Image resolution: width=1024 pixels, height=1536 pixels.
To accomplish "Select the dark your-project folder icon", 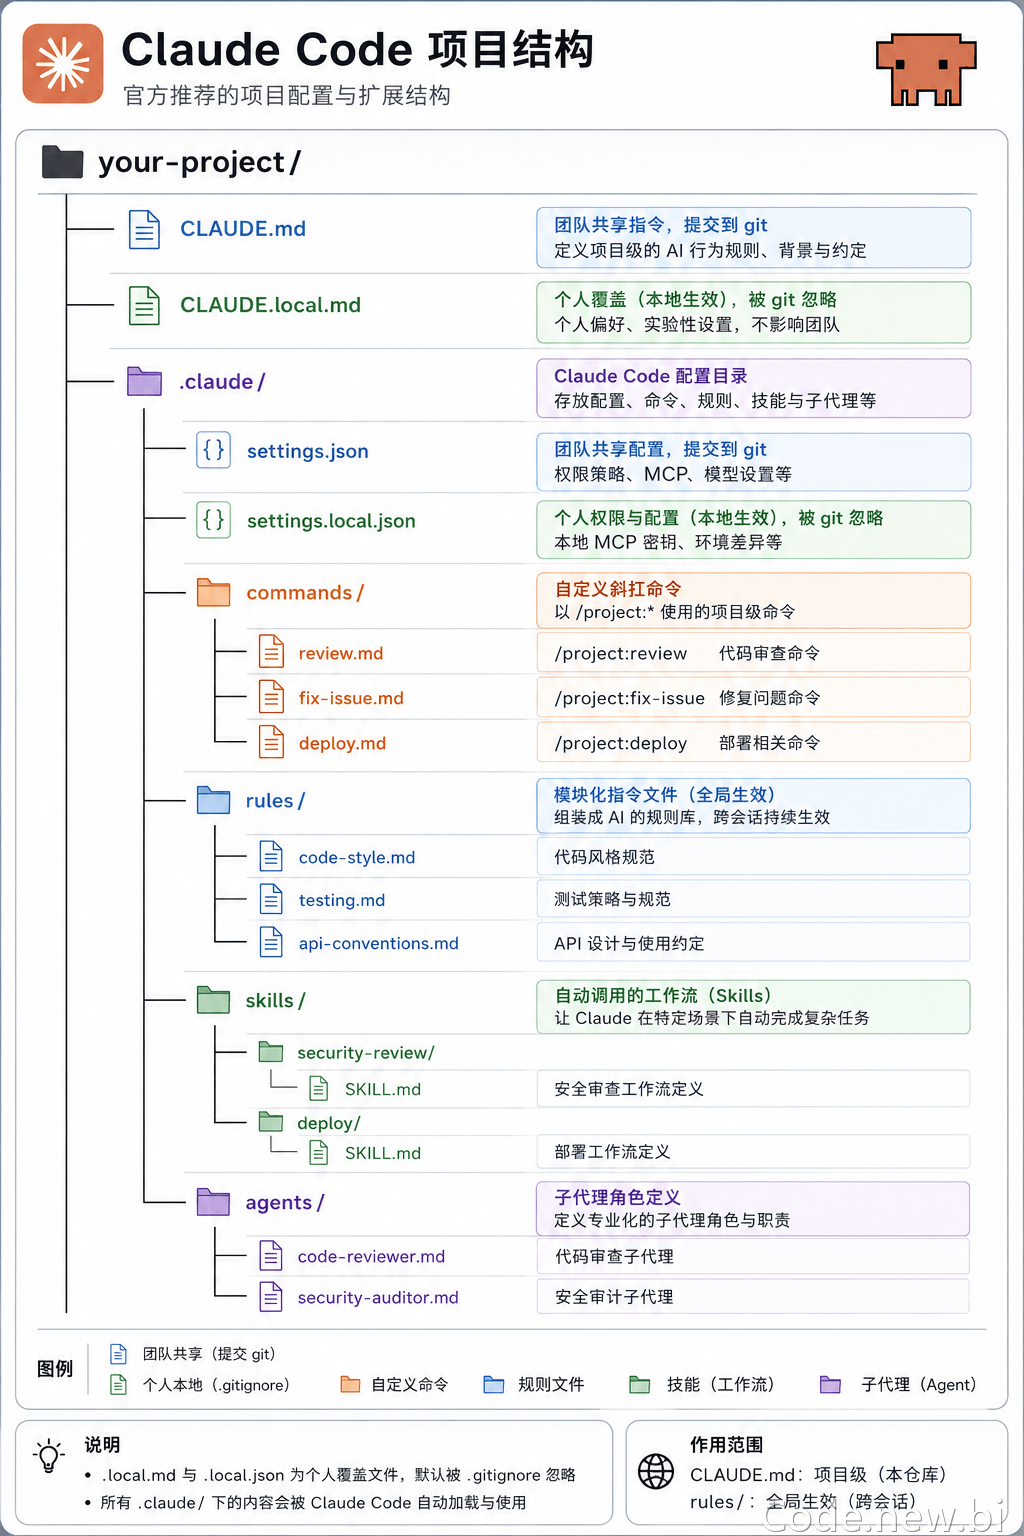I will [x=62, y=162].
